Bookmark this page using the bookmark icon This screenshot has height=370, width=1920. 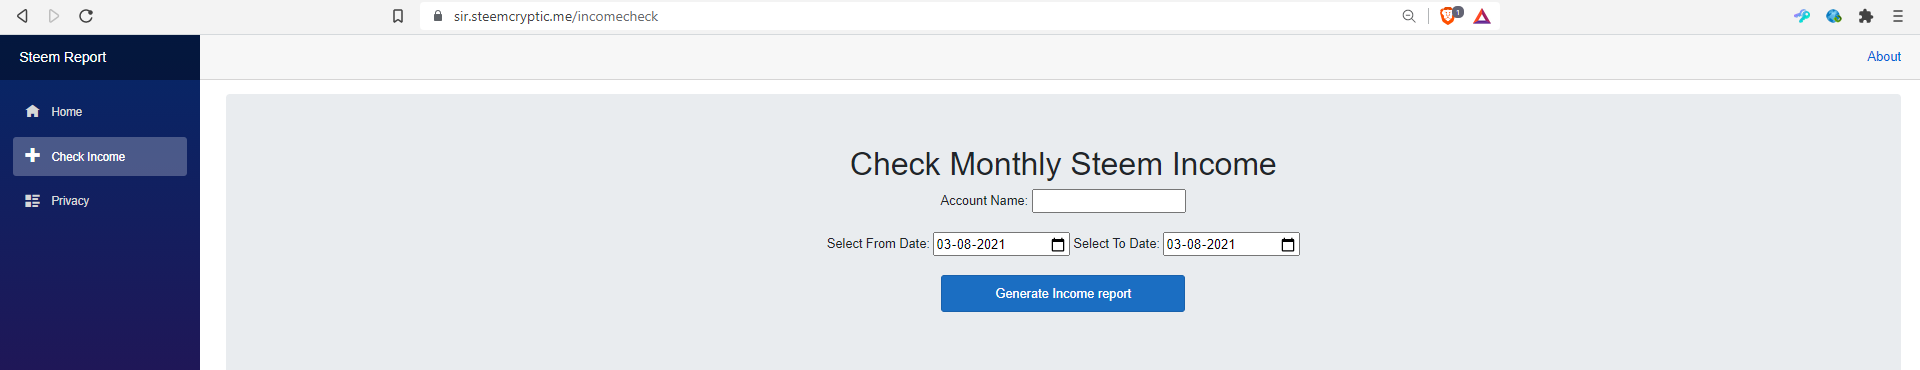(x=398, y=16)
